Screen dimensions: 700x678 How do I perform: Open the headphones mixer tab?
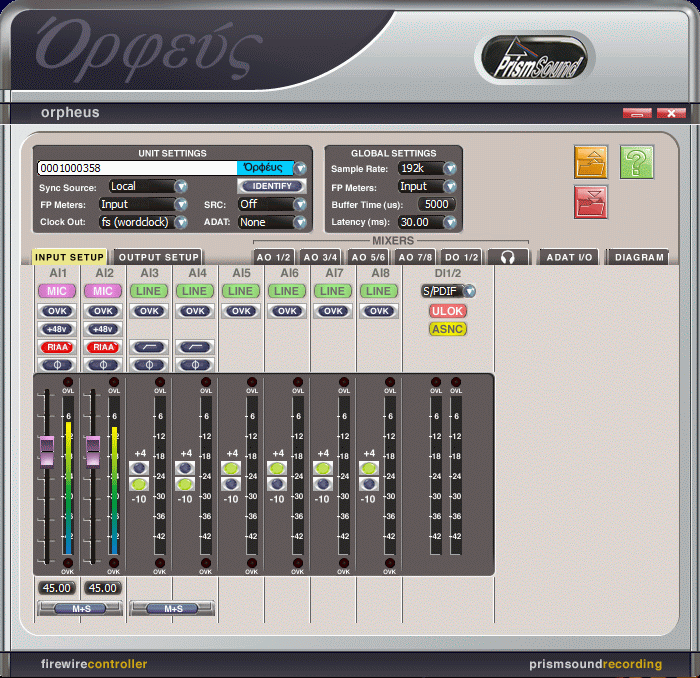point(508,257)
